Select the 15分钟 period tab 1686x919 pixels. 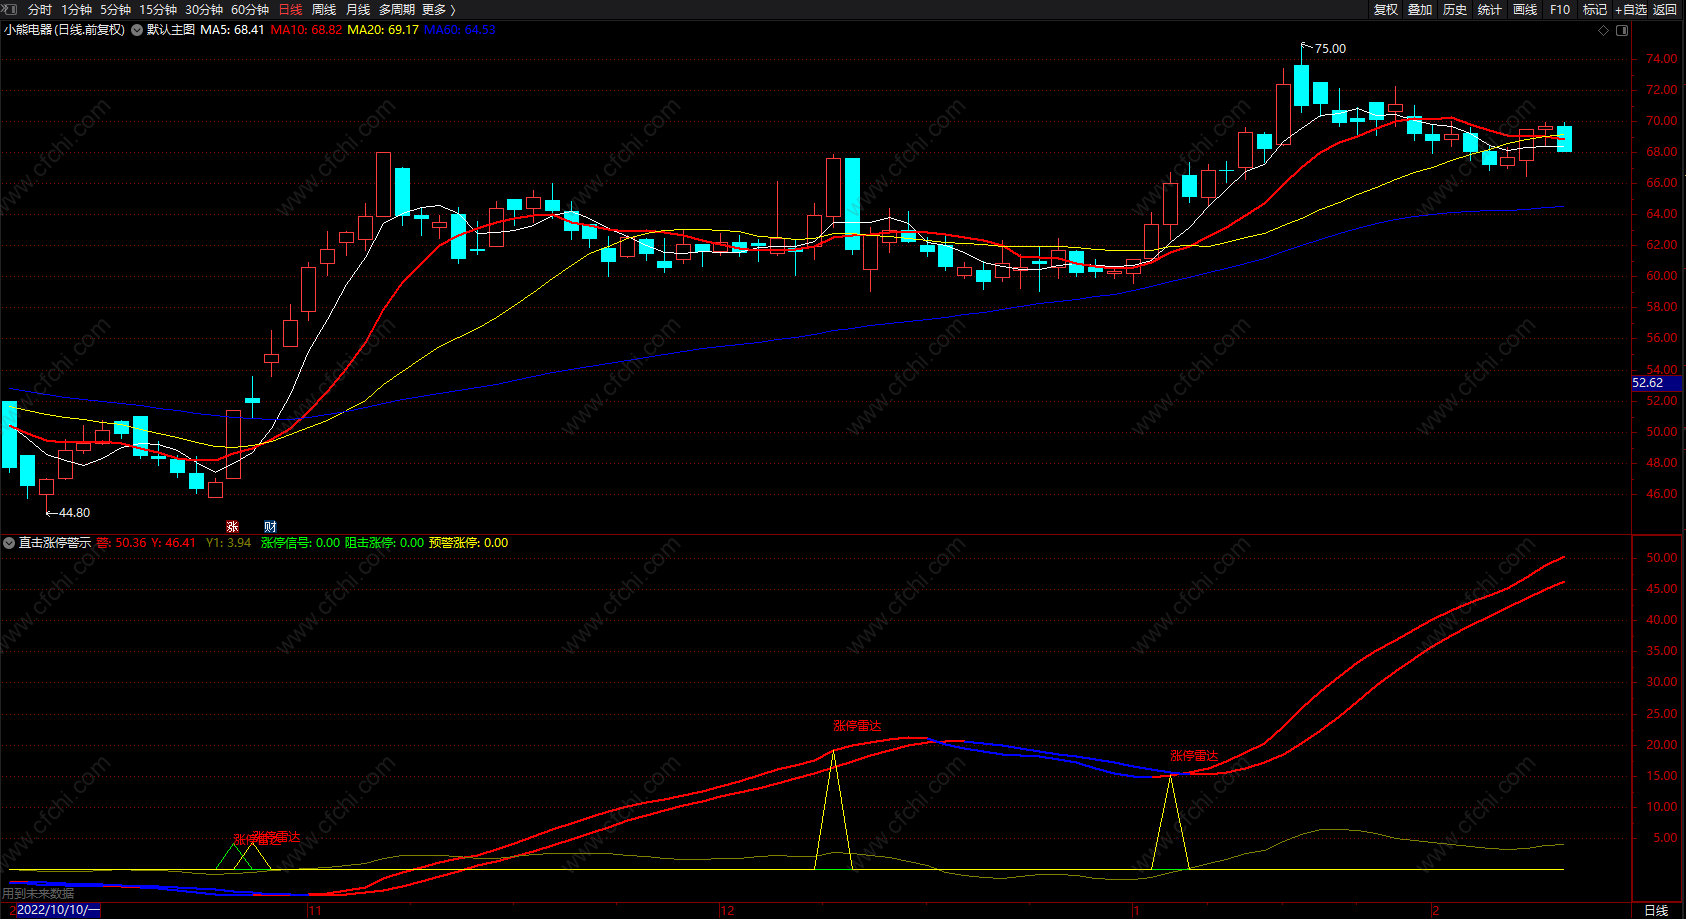pyautogui.click(x=158, y=10)
